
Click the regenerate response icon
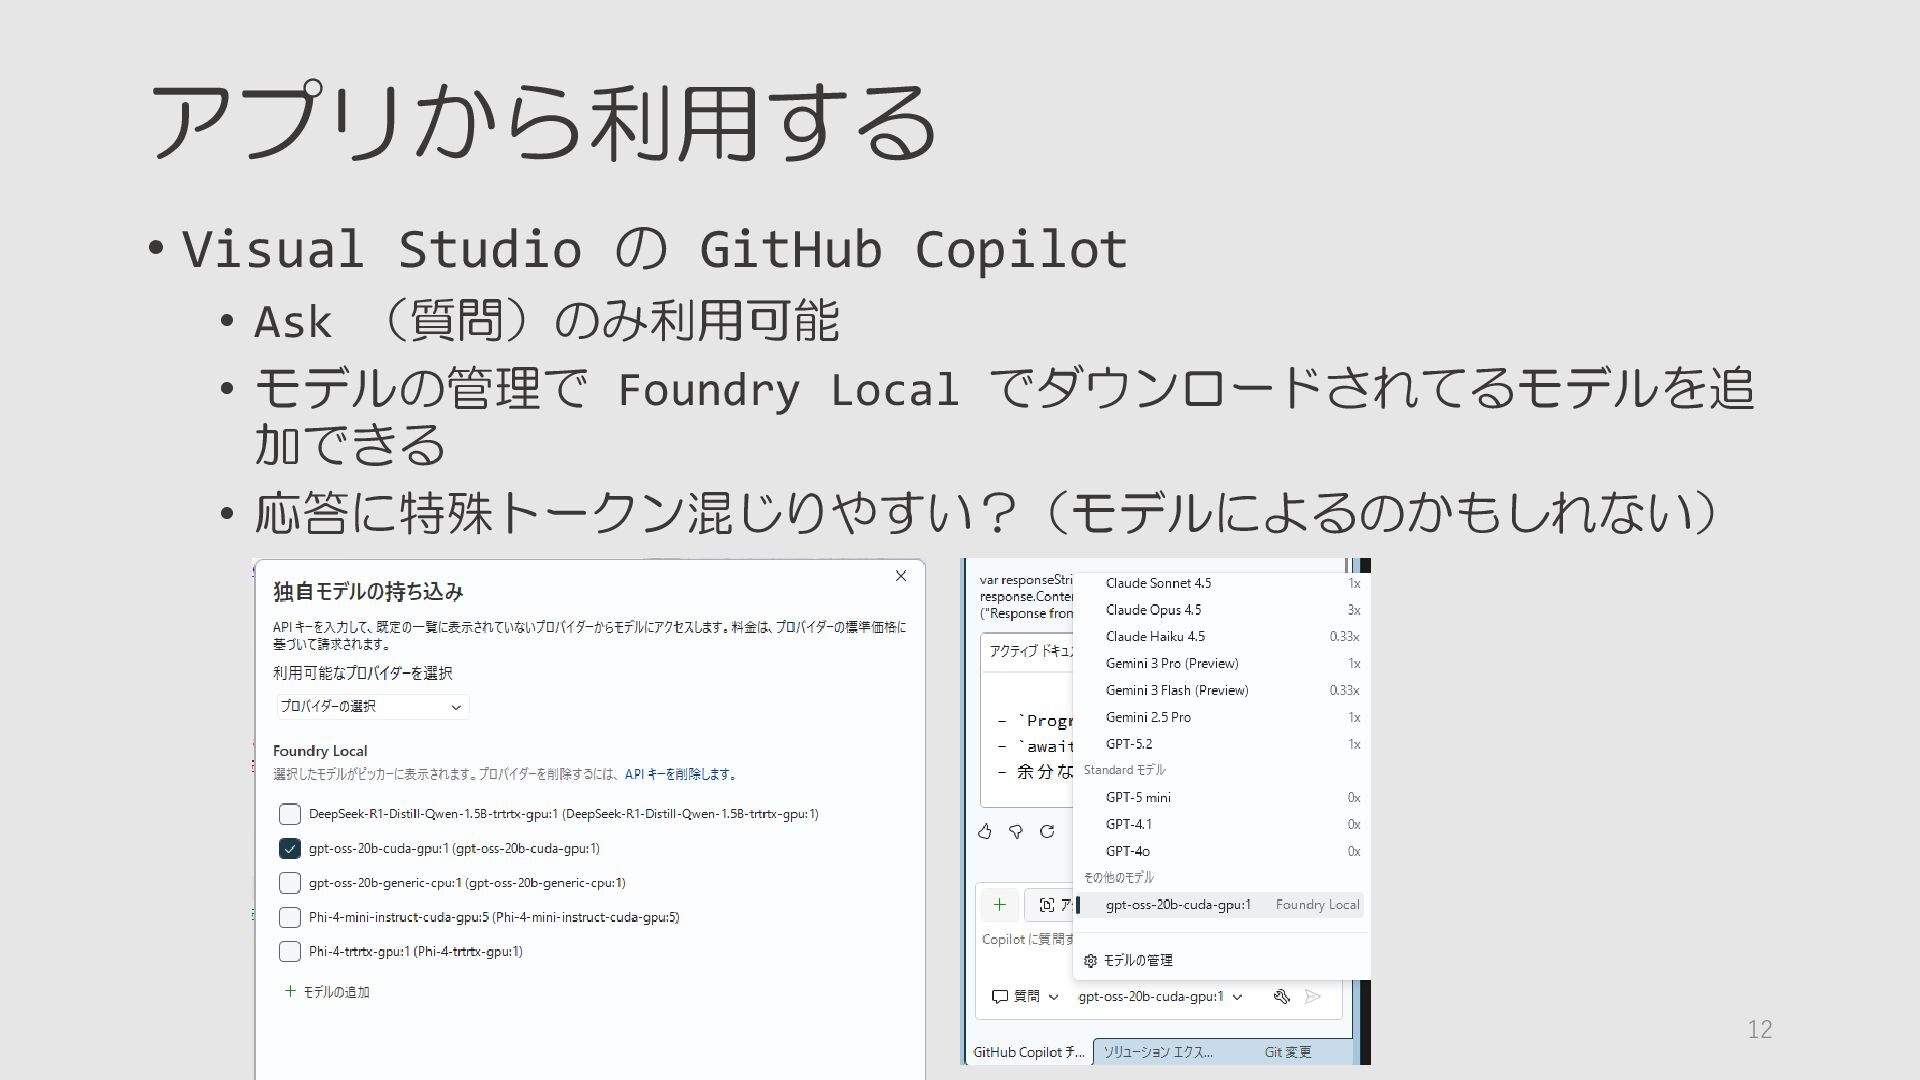point(1047,831)
